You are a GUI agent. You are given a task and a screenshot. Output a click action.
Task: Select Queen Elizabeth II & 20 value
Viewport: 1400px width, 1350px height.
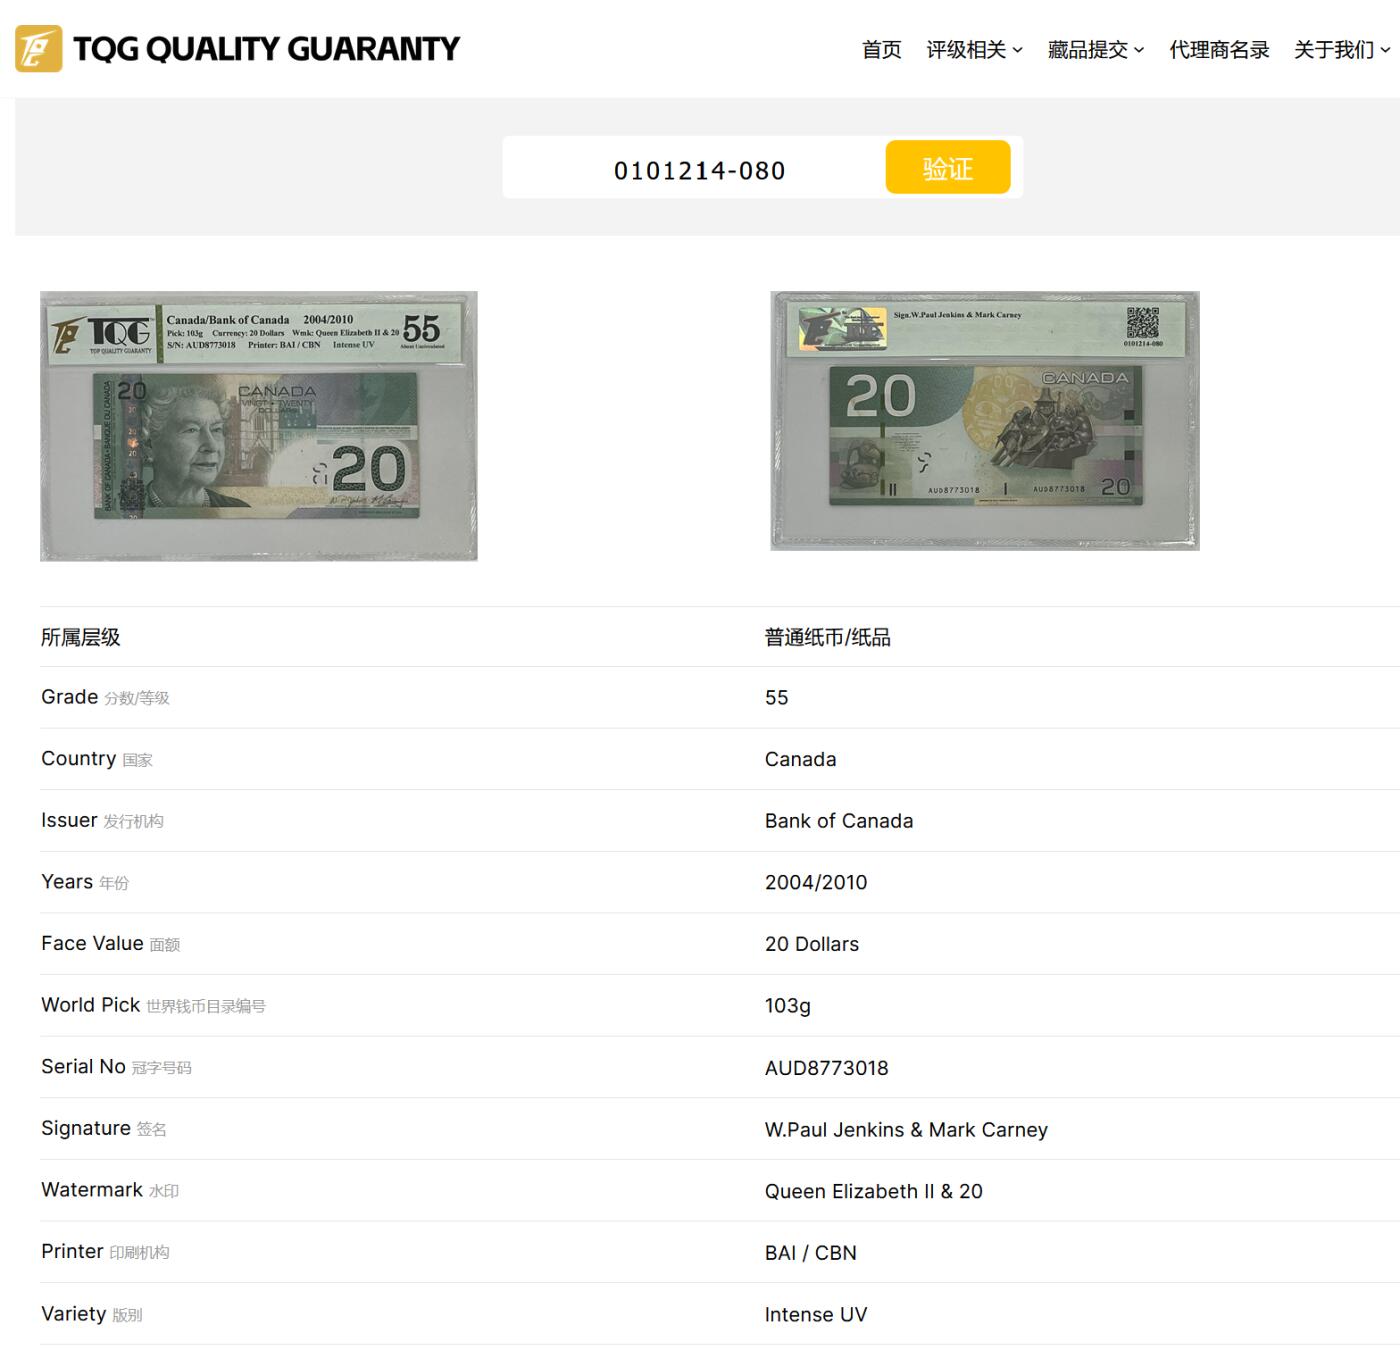coord(874,1191)
